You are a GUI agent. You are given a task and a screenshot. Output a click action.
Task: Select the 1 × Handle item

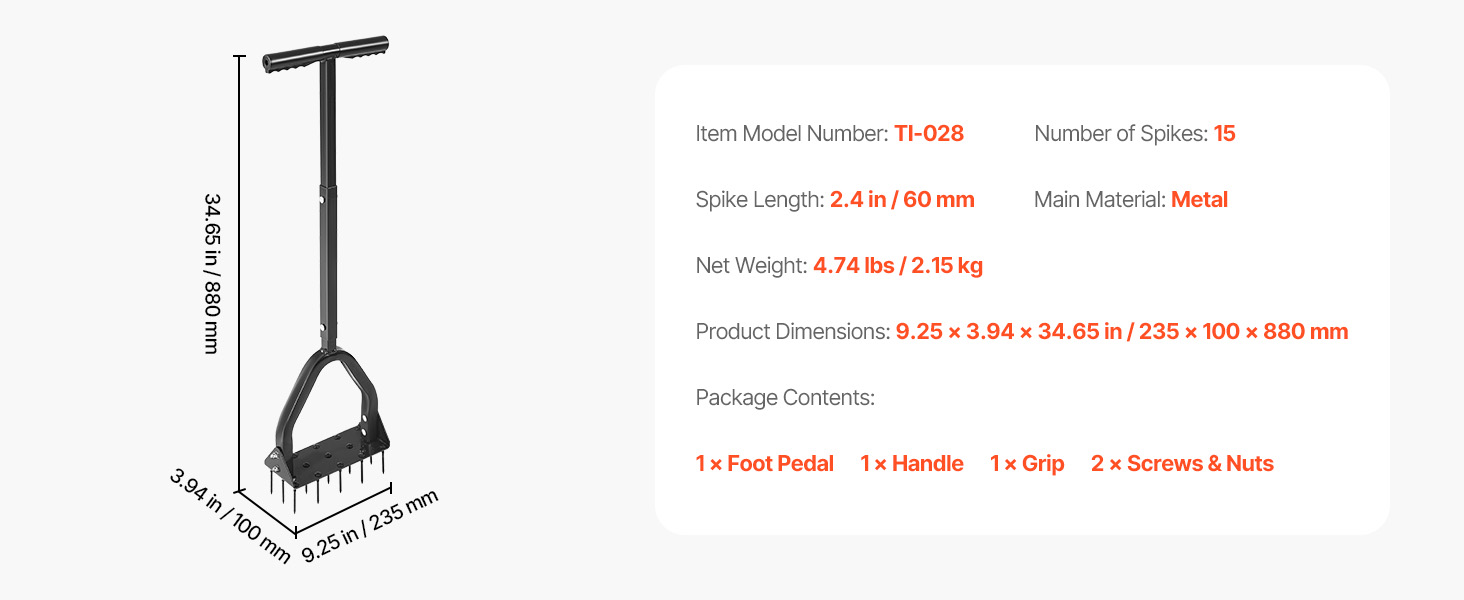(x=912, y=464)
